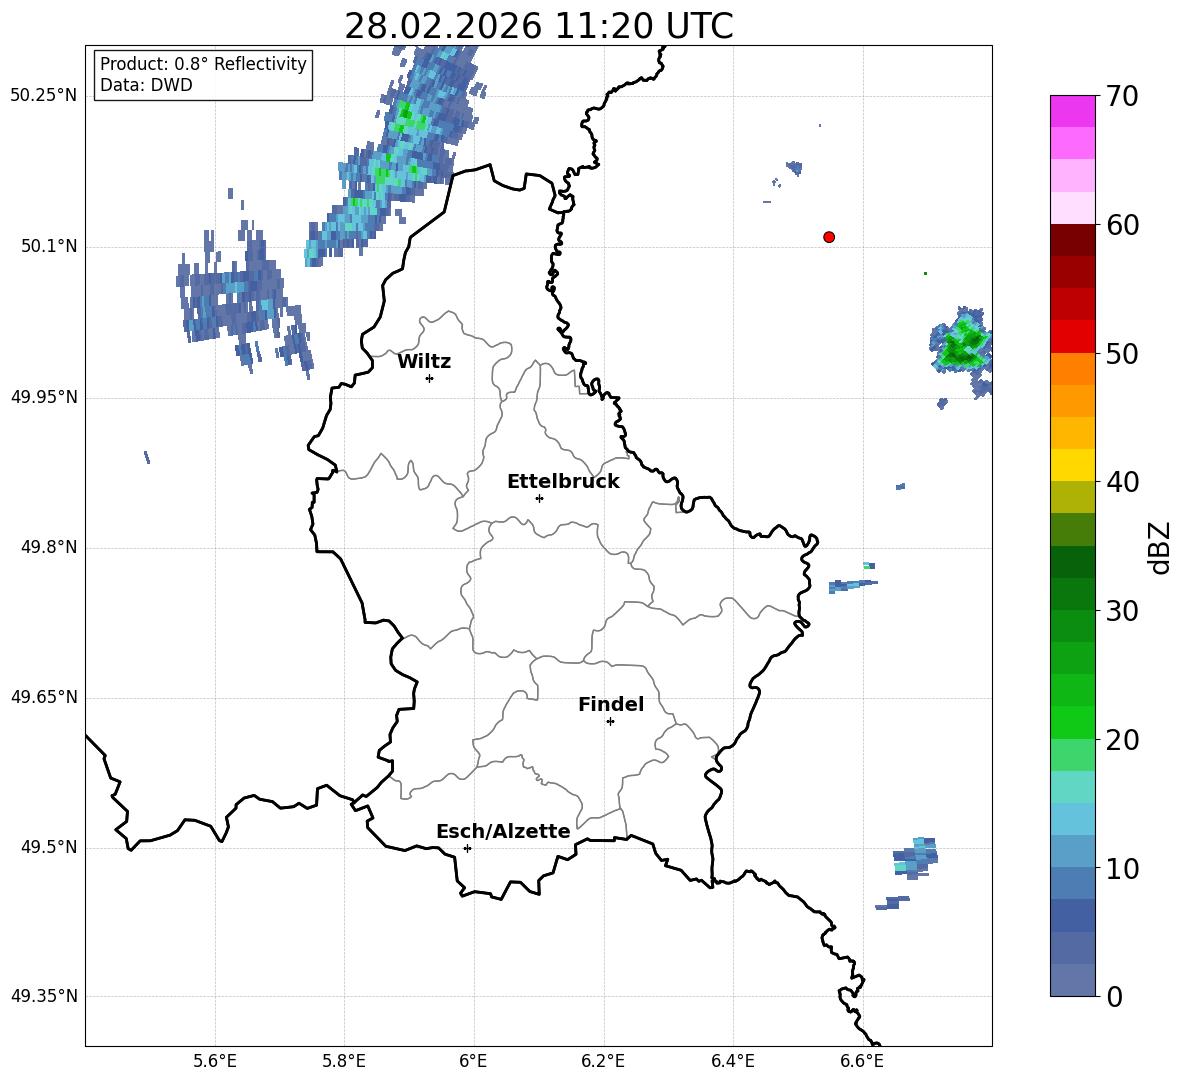1184x1081 pixels.
Task: Click the 49.5°N latitude tick label
Action: pyautogui.click(x=48, y=848)
